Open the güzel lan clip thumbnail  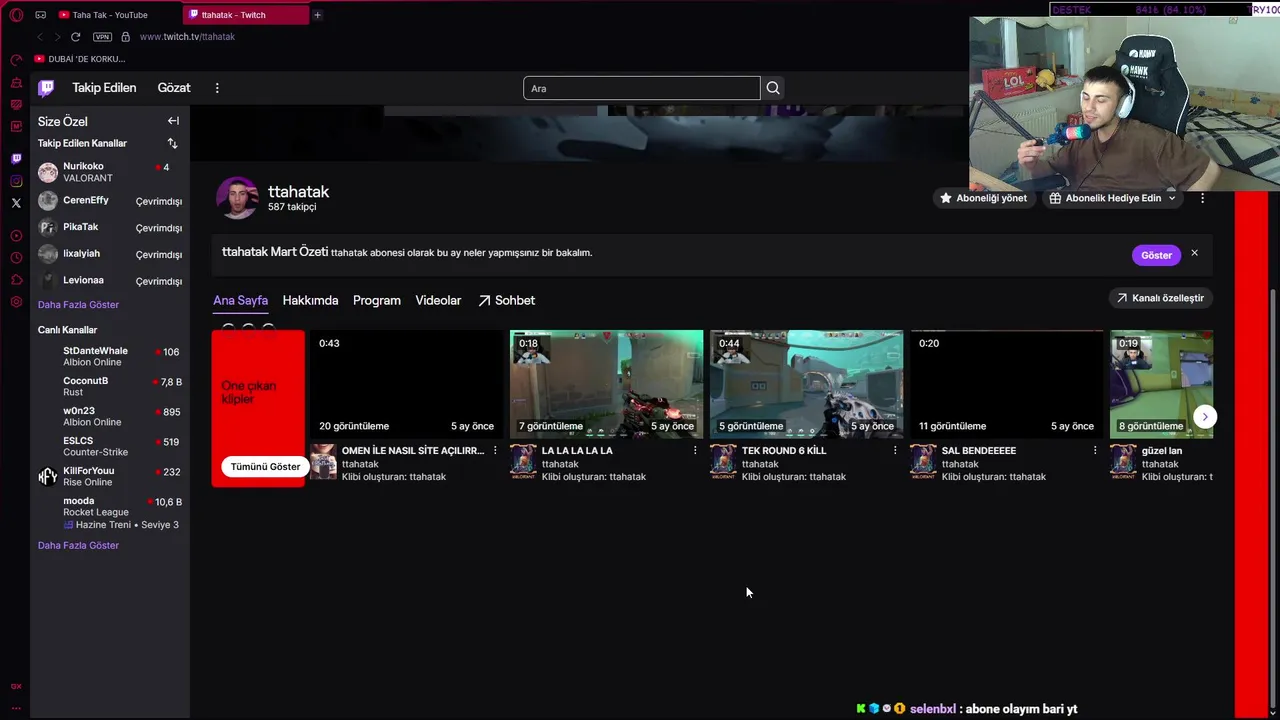pyautogui.click(x=1161, y=384)
